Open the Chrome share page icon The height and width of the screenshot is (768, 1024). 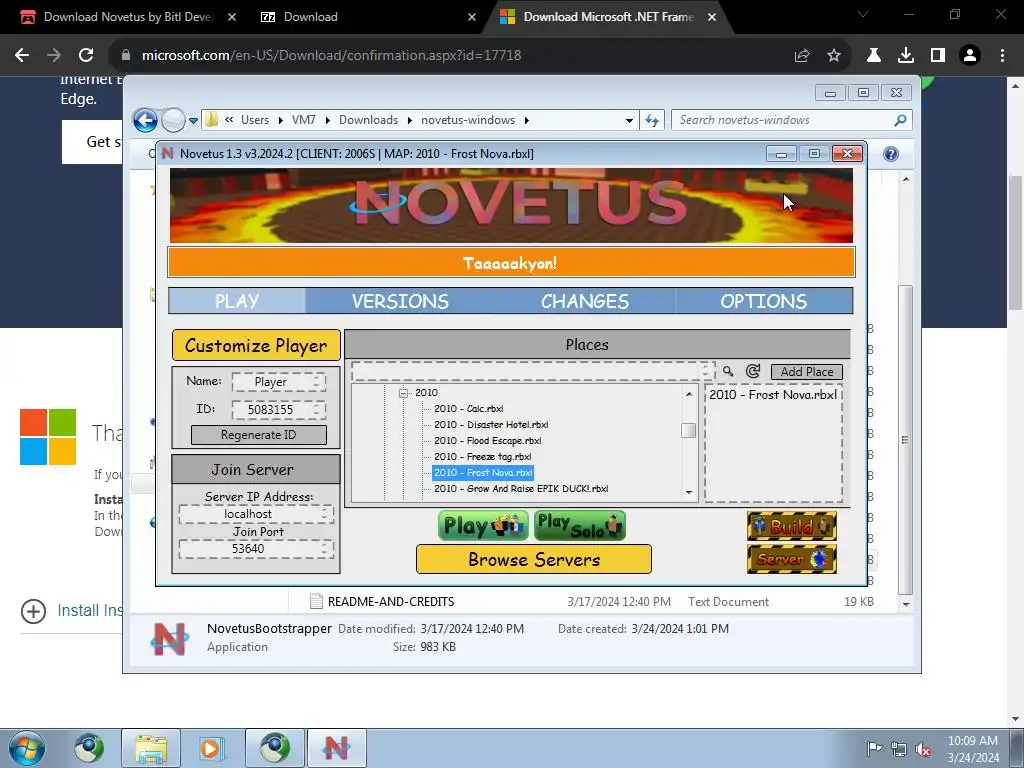(x=802, y=56)
